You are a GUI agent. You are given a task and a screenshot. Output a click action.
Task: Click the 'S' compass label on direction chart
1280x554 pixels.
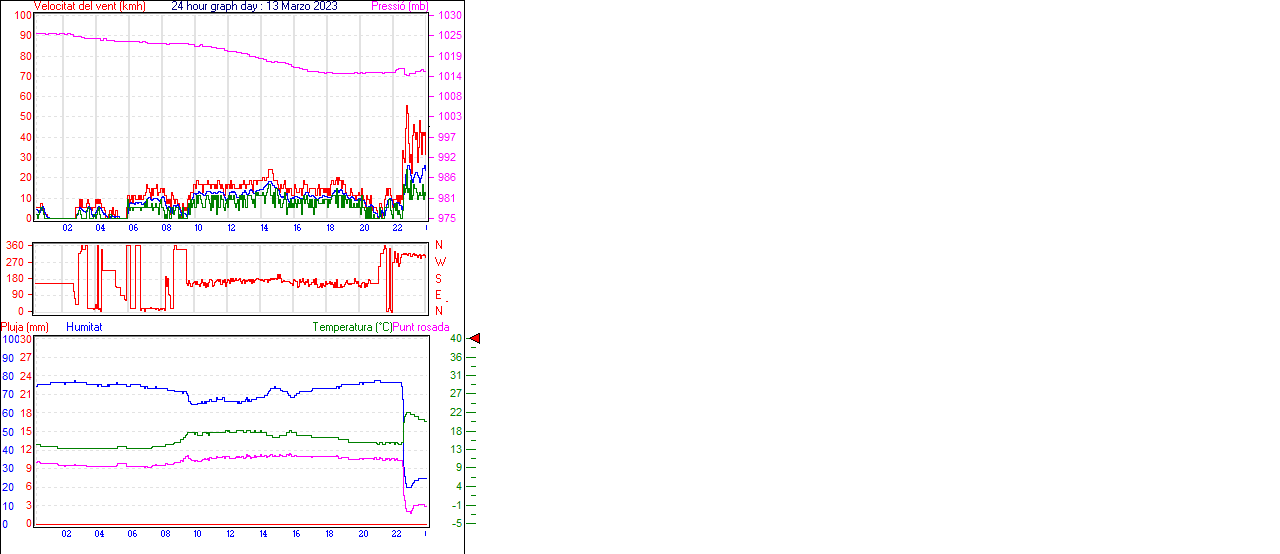tap(439, 278)
